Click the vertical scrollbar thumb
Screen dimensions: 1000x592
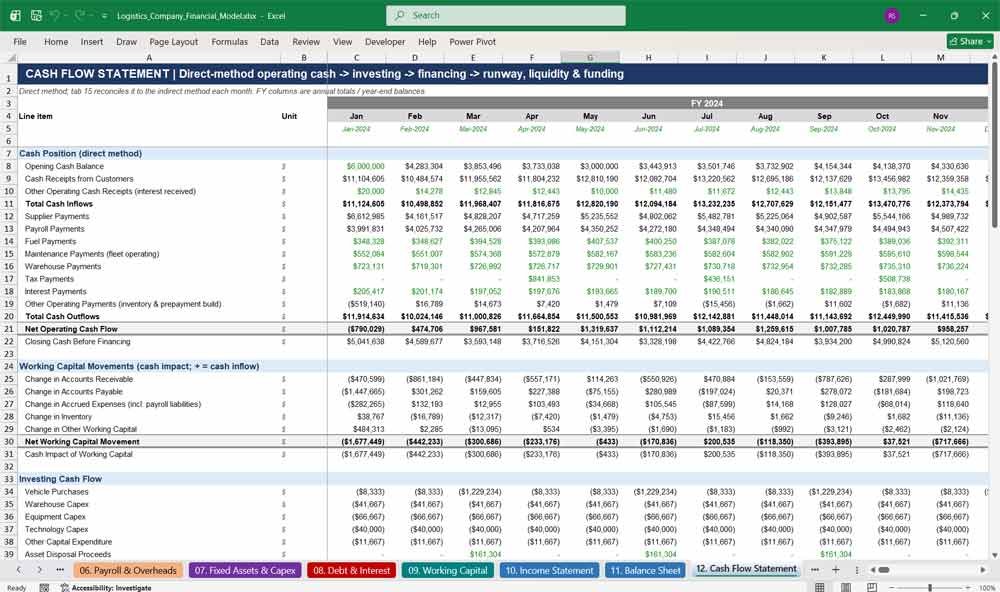pos(994,145)
